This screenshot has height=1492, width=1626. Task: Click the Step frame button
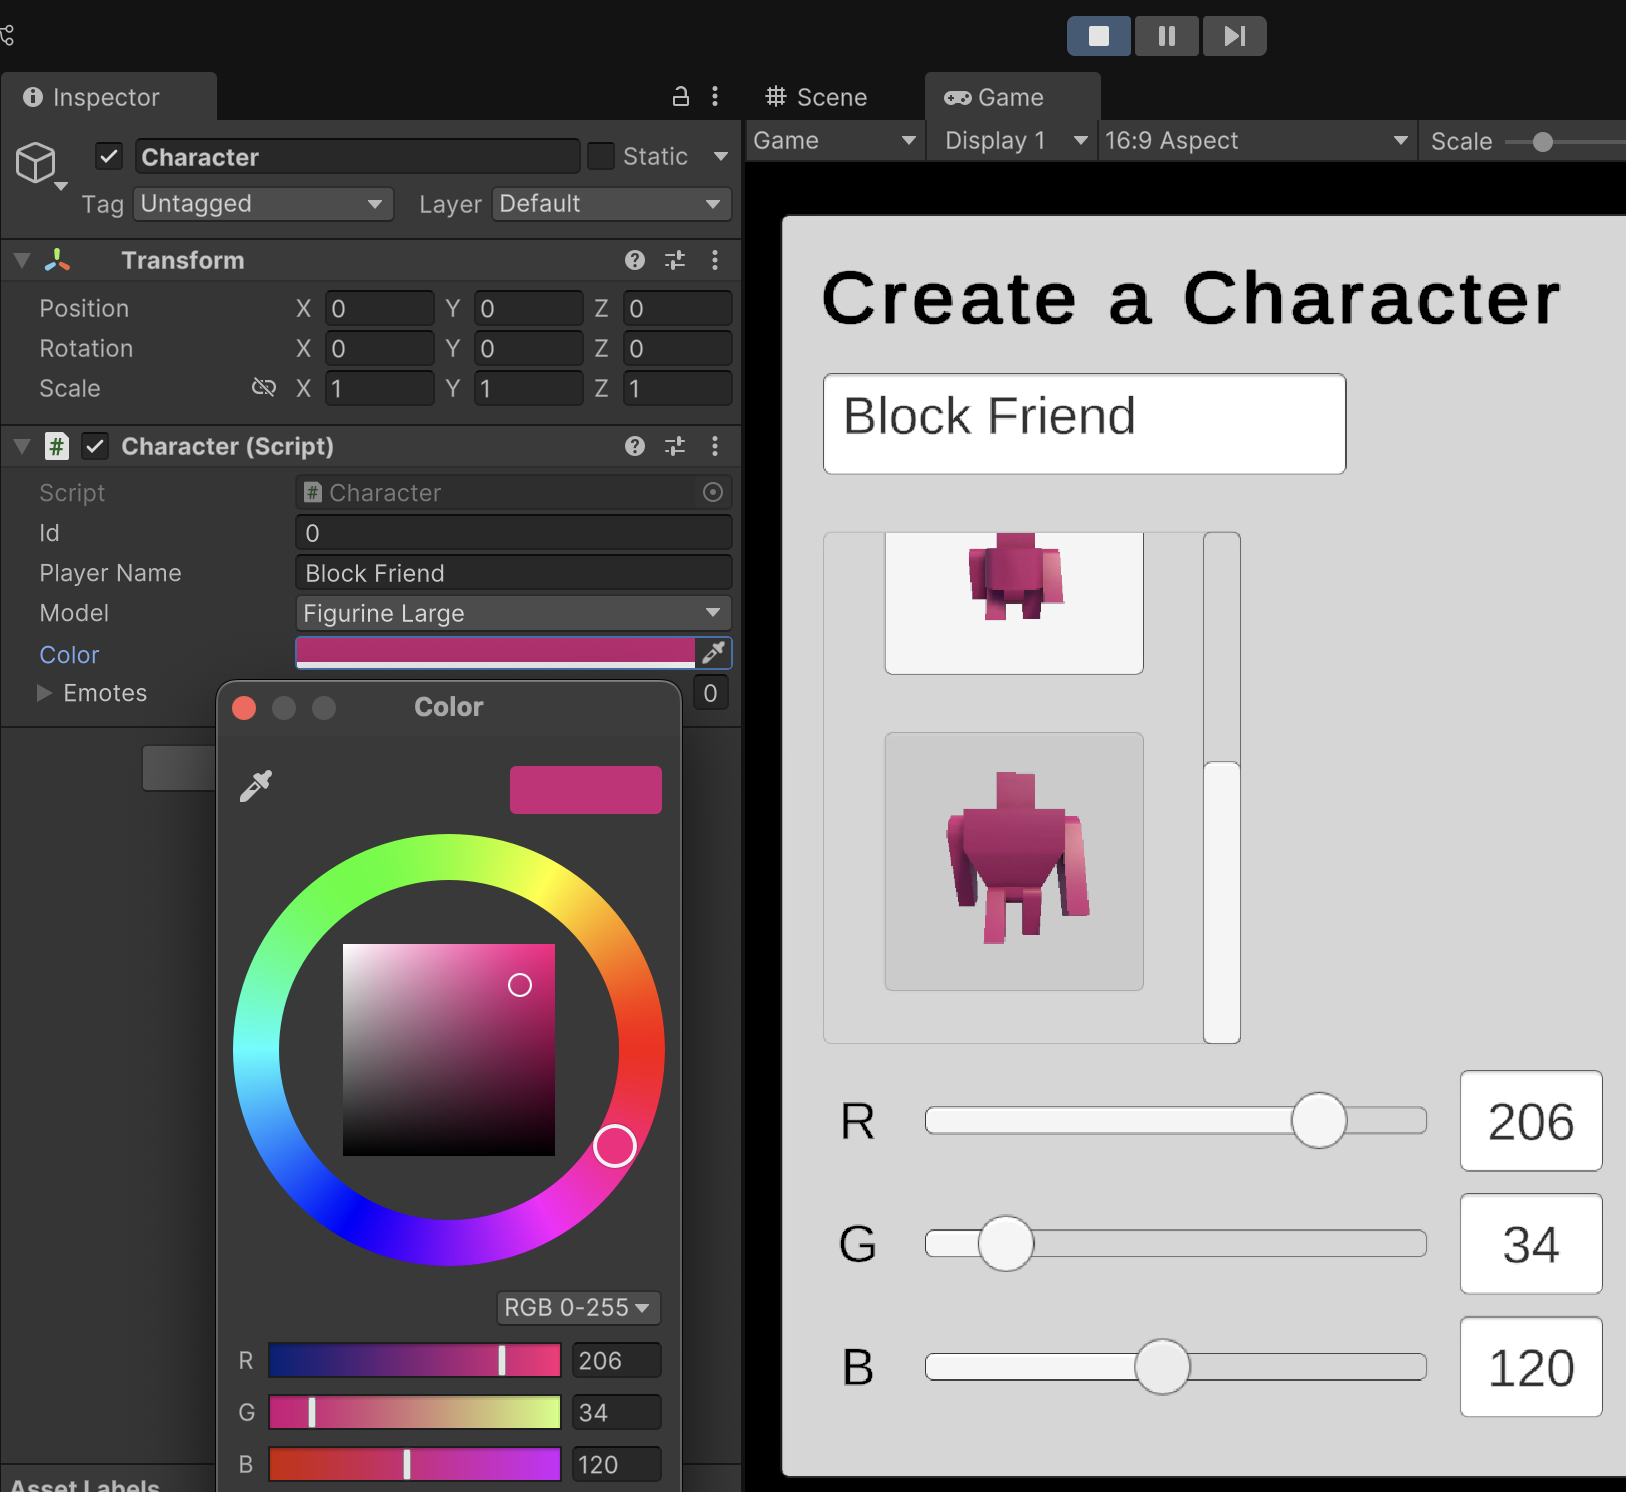(x=1234, y=36)
